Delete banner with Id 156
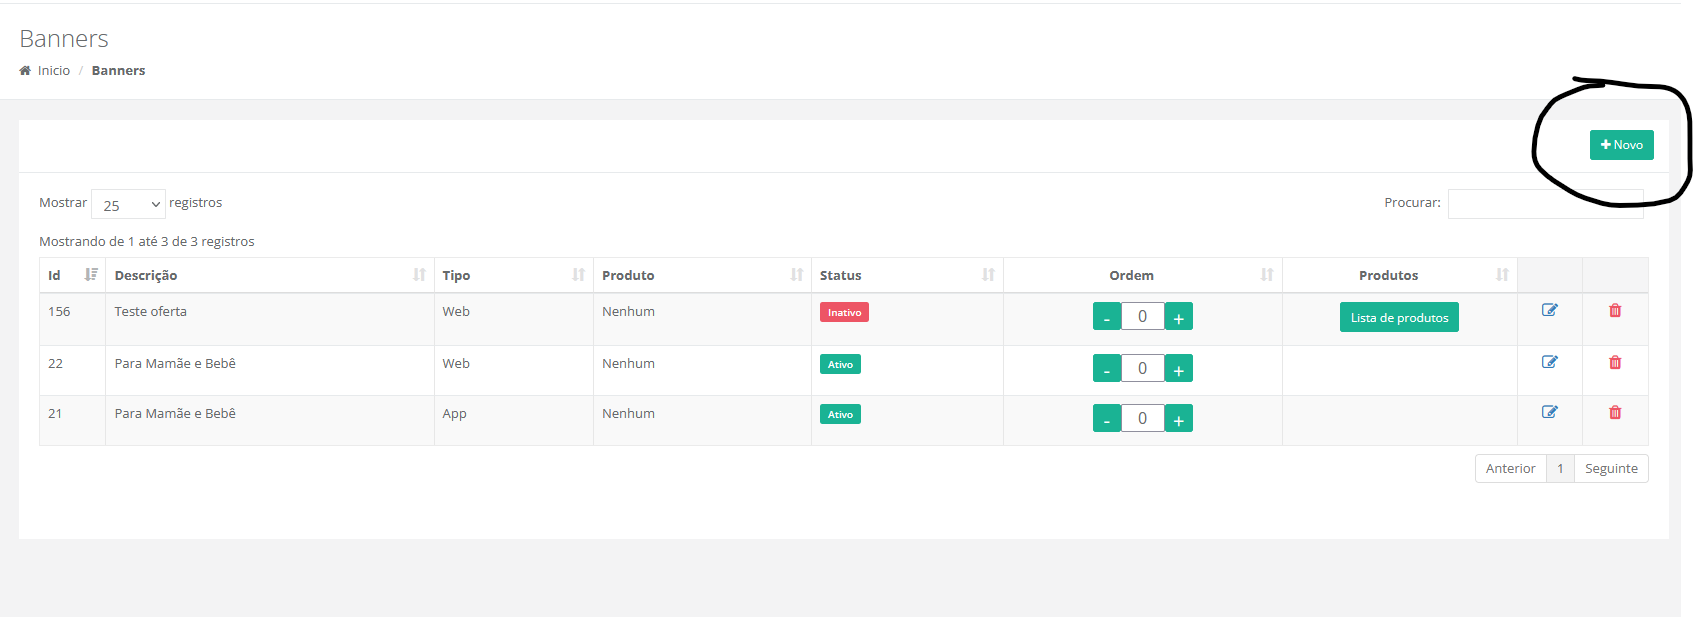 tap(1614, 310)
